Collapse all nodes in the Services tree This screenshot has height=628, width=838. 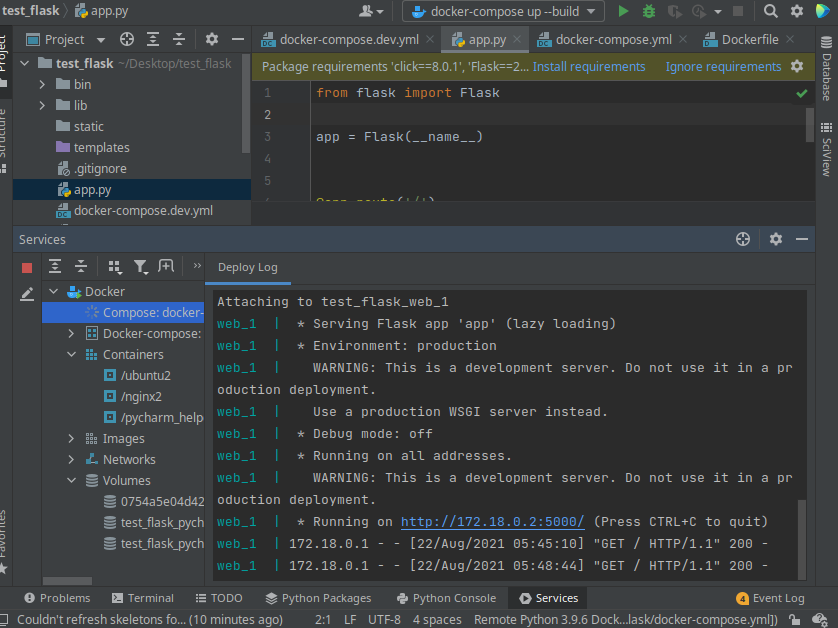click(x=81, y=266)
